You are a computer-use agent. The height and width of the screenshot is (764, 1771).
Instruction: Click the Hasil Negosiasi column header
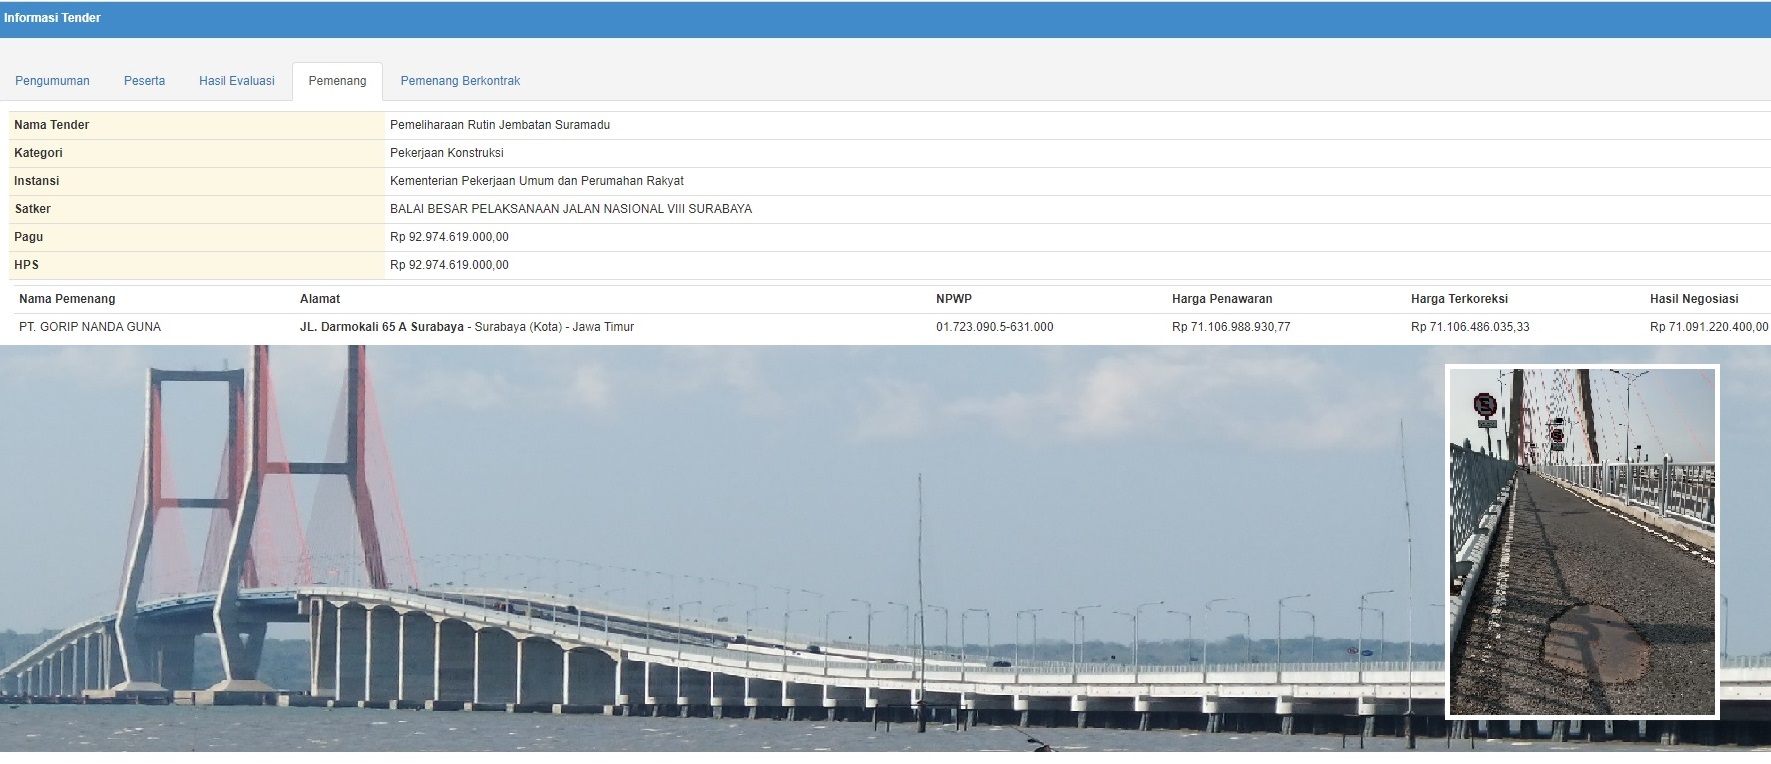click(1694, 299)
